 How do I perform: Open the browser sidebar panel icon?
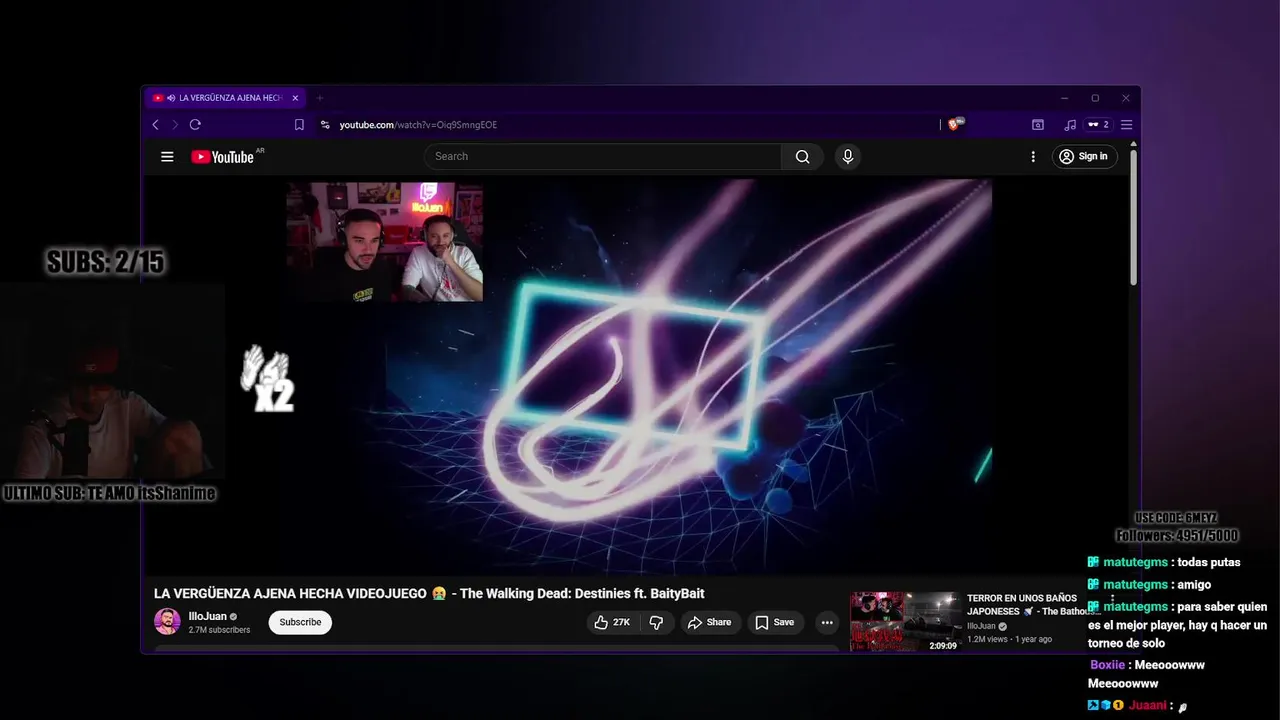click(1038, 125)
